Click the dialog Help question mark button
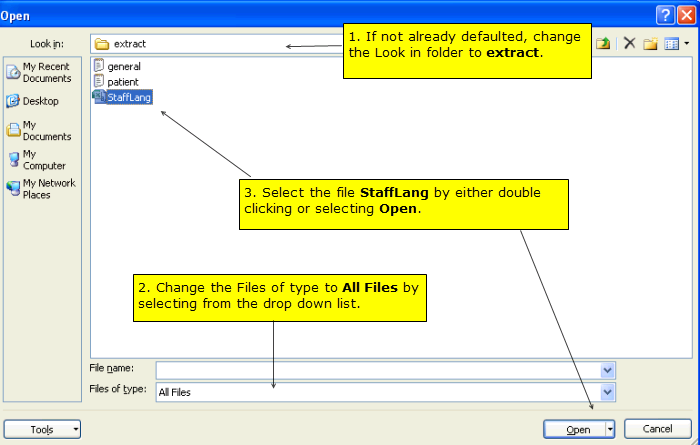 point(664,14)
